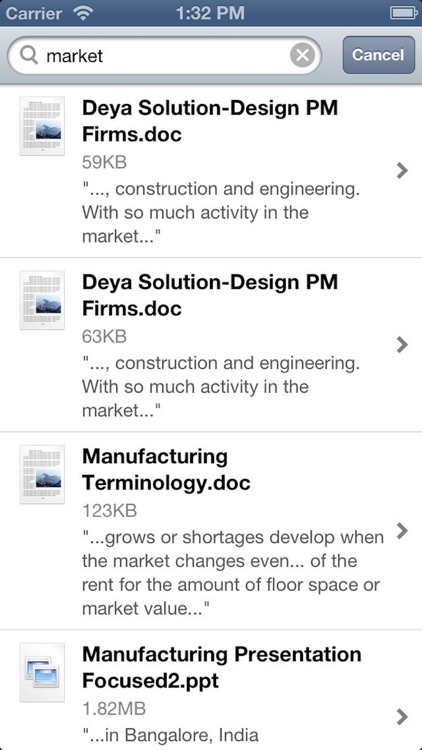Open details chevron for Manufacturing Presentation Focused2.ppt
Screen dimensions: 422x750
click(402, 717)
